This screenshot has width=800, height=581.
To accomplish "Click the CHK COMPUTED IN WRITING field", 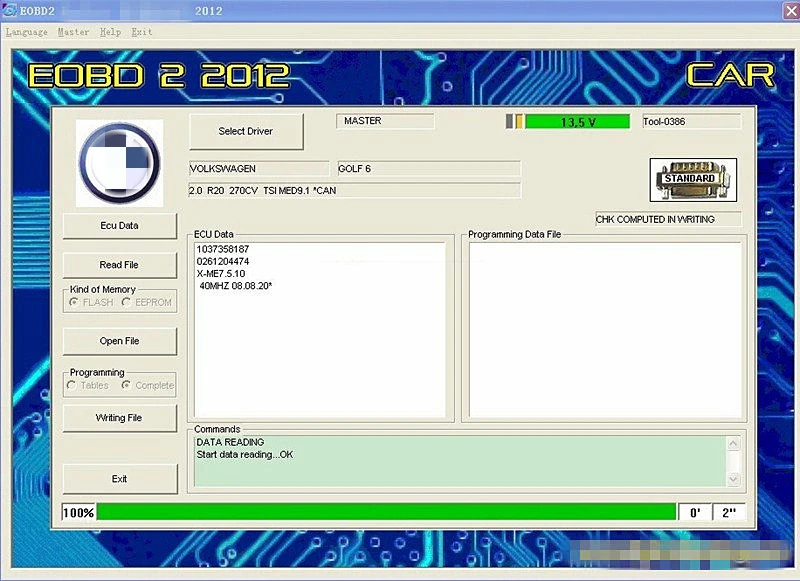I will coord(668,219).
